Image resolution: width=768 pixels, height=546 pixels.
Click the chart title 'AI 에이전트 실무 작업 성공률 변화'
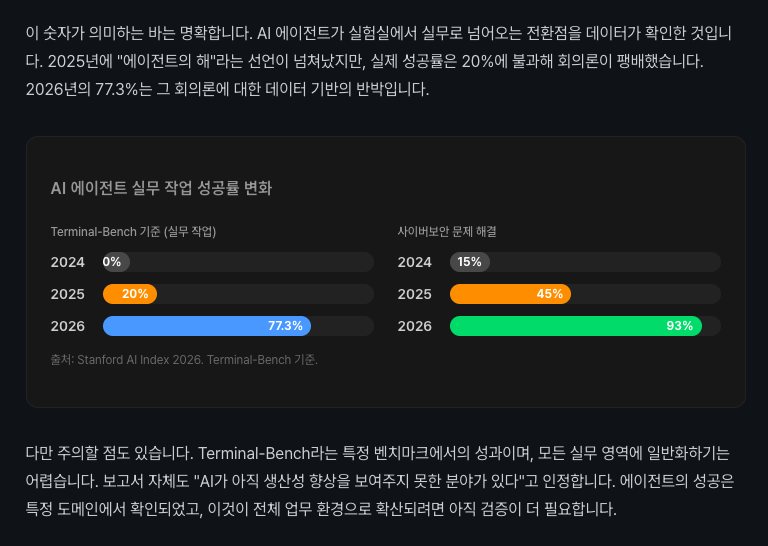(x=161, y=188)
